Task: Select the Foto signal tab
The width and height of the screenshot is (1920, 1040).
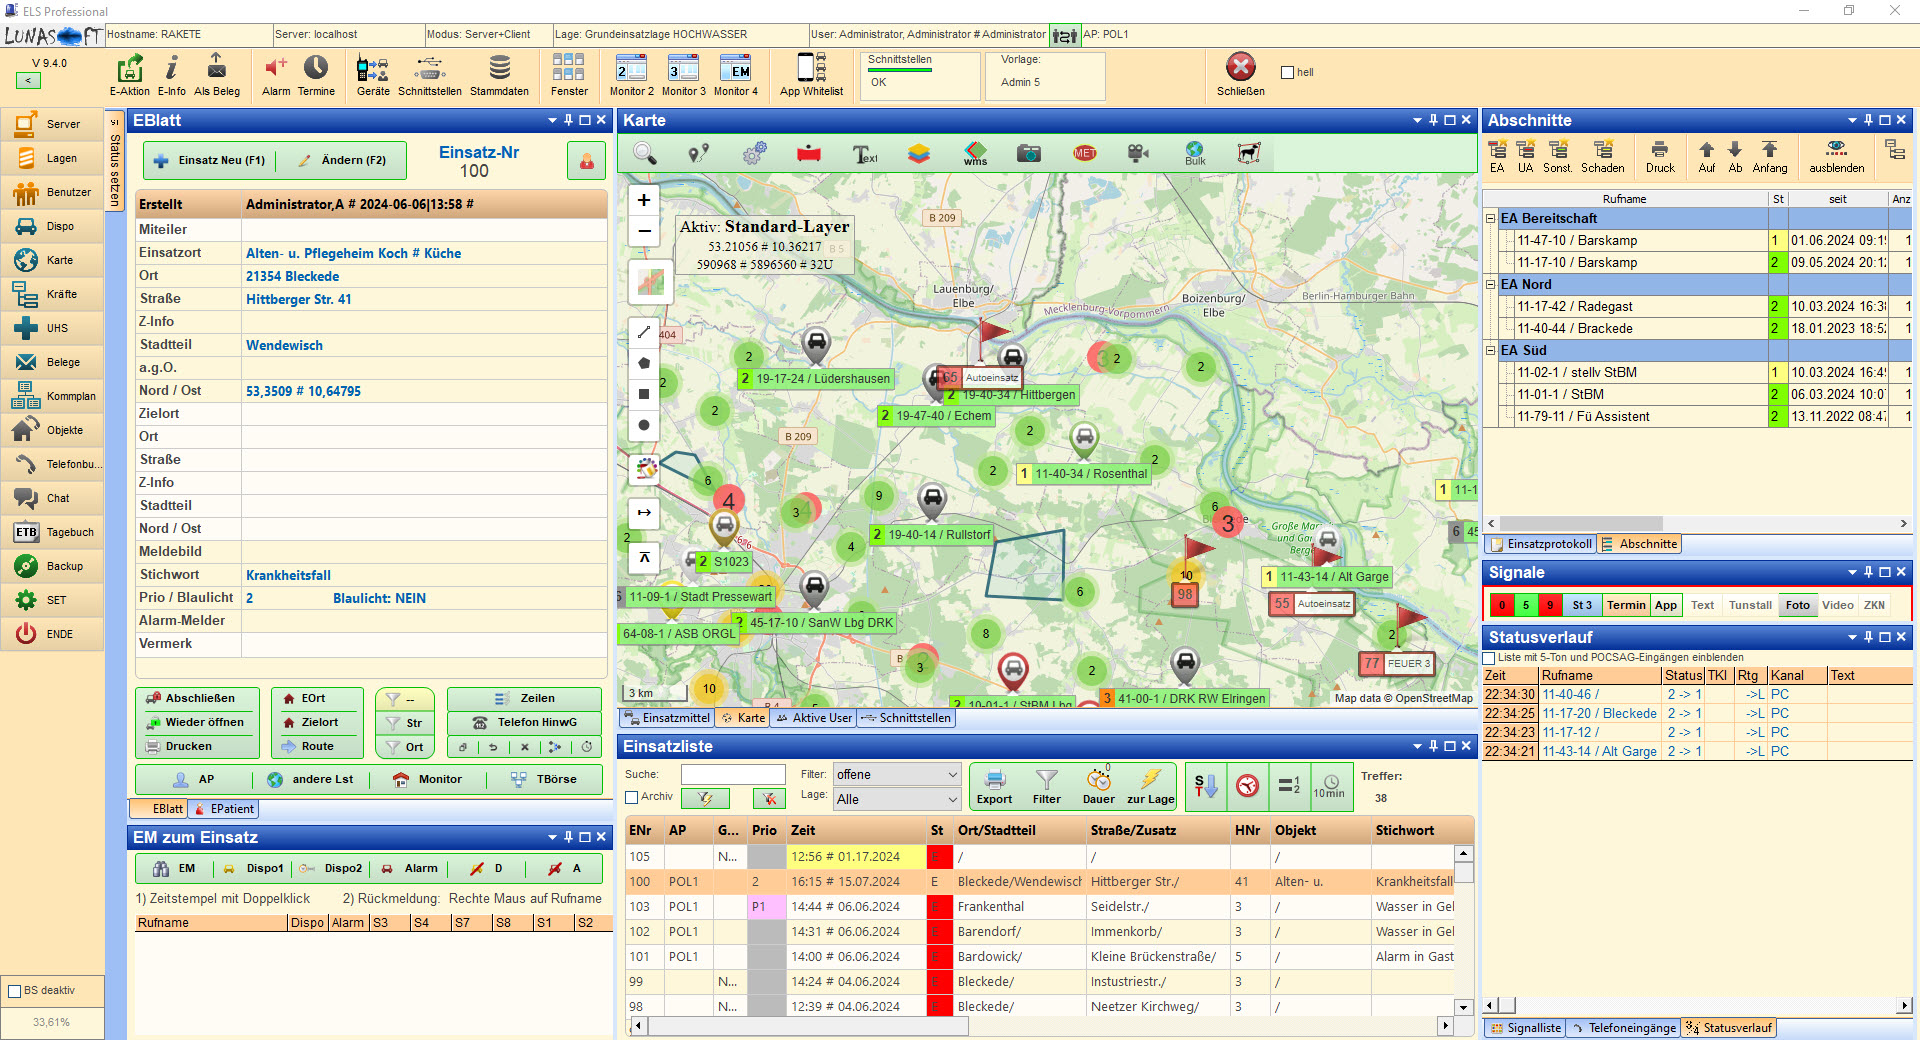Action: tap(1797, 605)
